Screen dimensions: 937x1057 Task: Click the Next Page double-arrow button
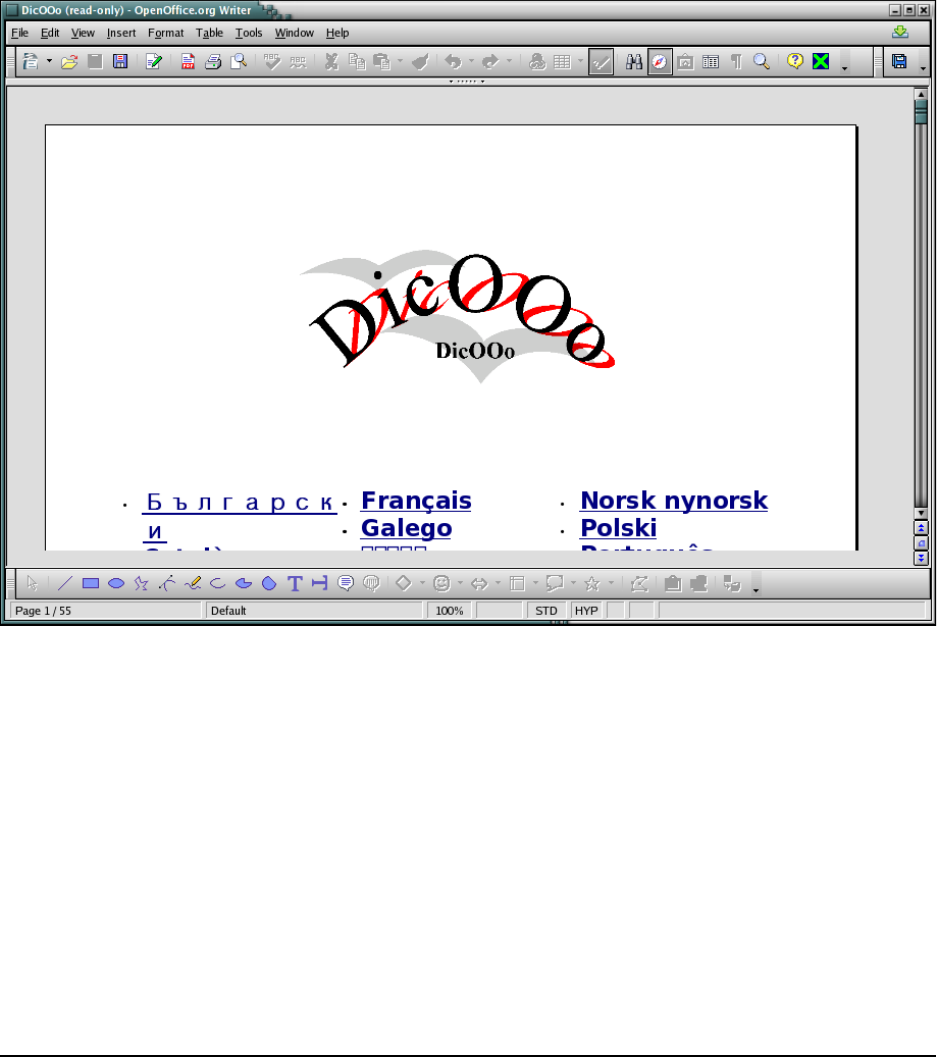[921, 559]
